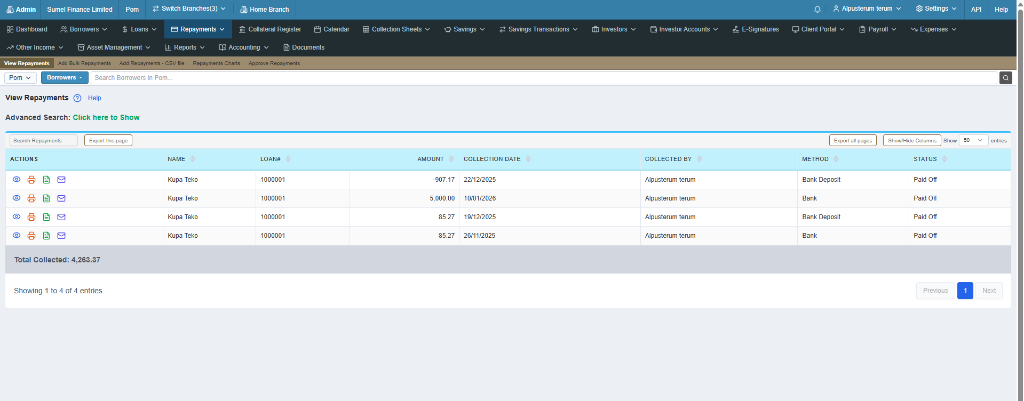Image resolution: width=1024 pixels, height=401 pixels.
Task: Expand the Collection Sheets menu
Action: 396,29
